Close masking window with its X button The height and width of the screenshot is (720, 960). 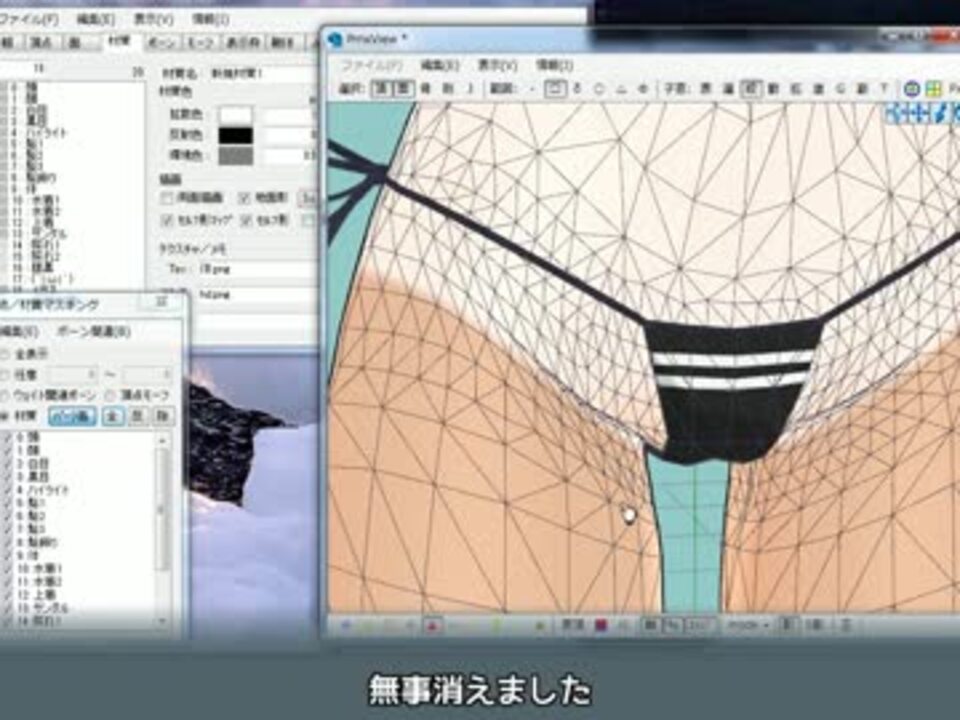162,302
